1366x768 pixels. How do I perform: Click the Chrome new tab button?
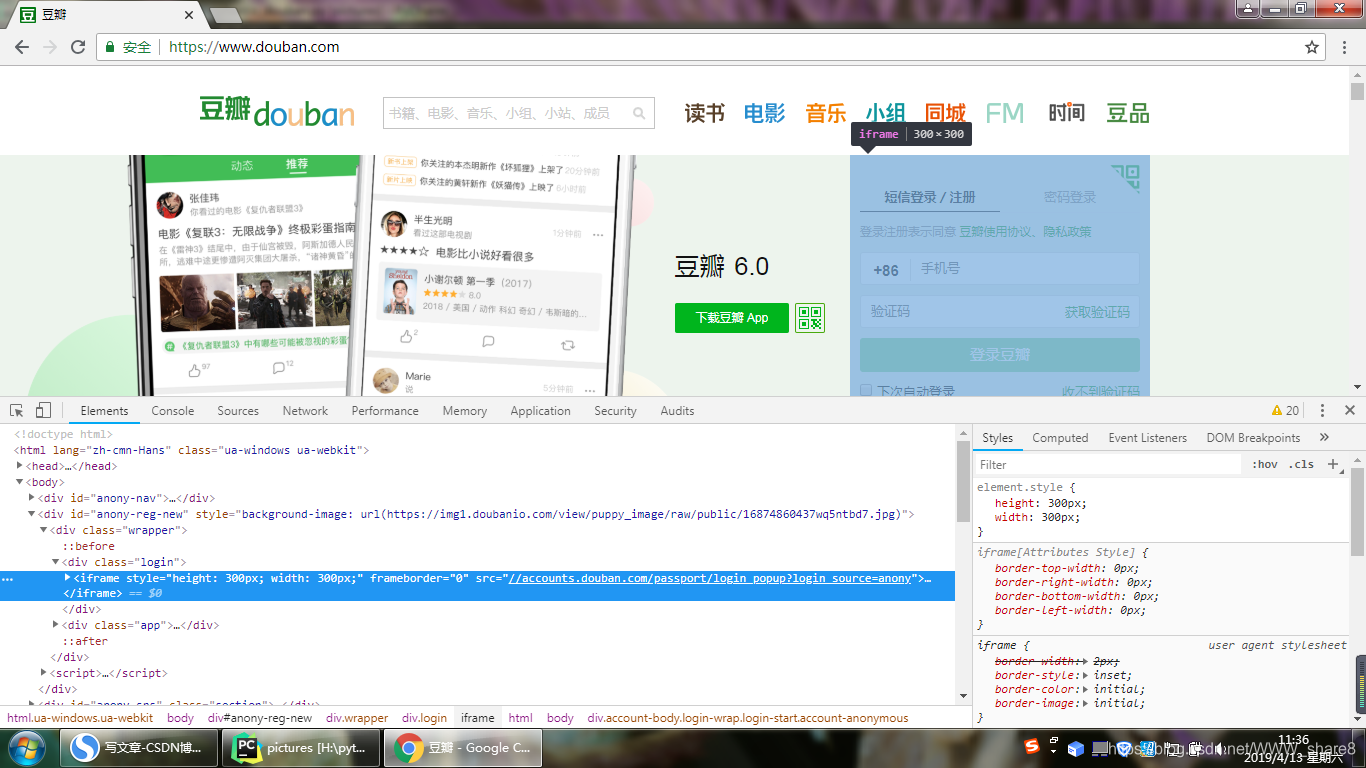point(226,15)
